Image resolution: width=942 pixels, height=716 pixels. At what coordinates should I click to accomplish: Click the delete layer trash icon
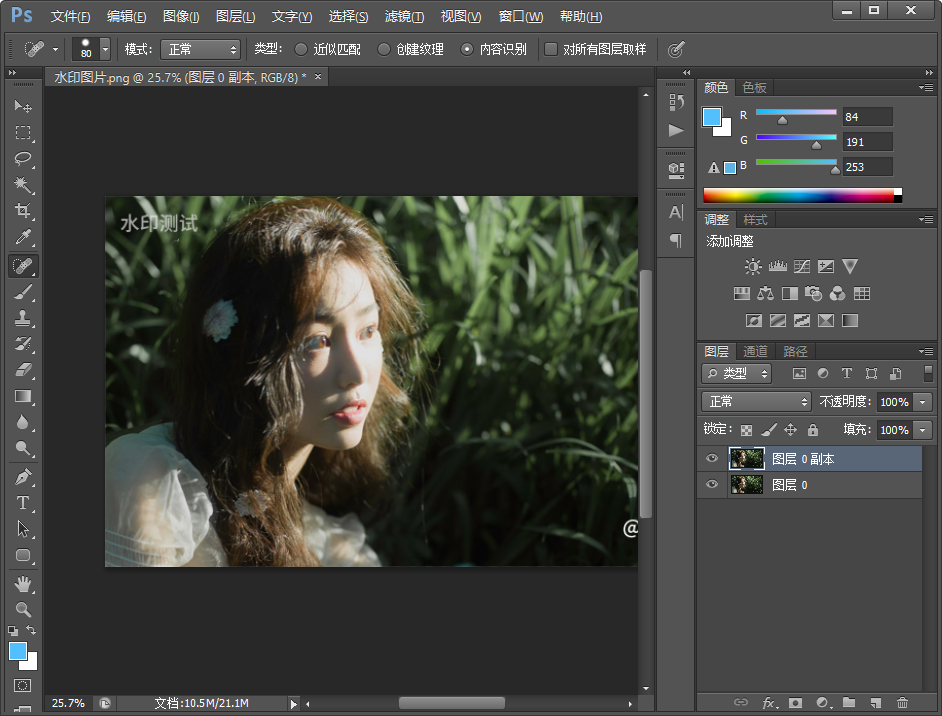coord(902,703)
